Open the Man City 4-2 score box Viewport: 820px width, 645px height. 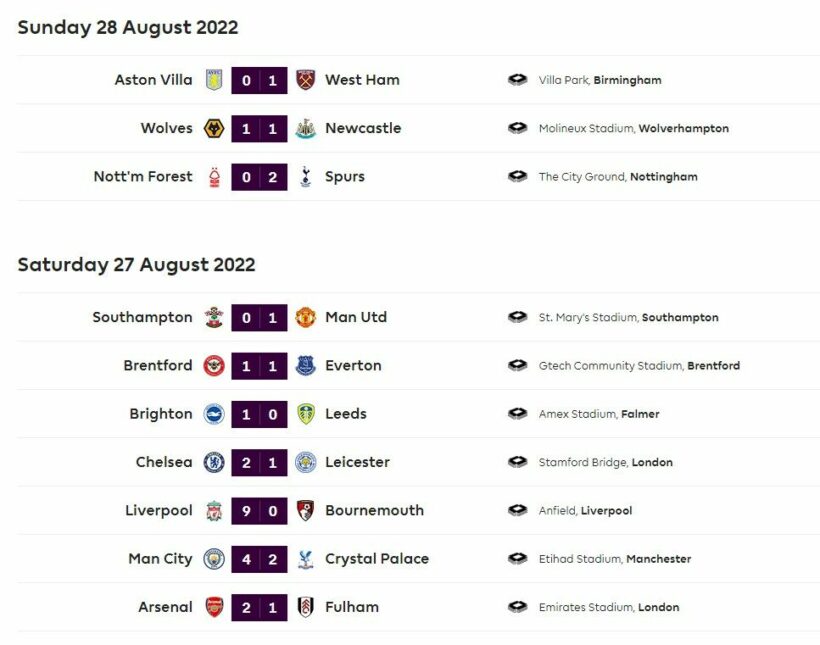coord(259,559)
